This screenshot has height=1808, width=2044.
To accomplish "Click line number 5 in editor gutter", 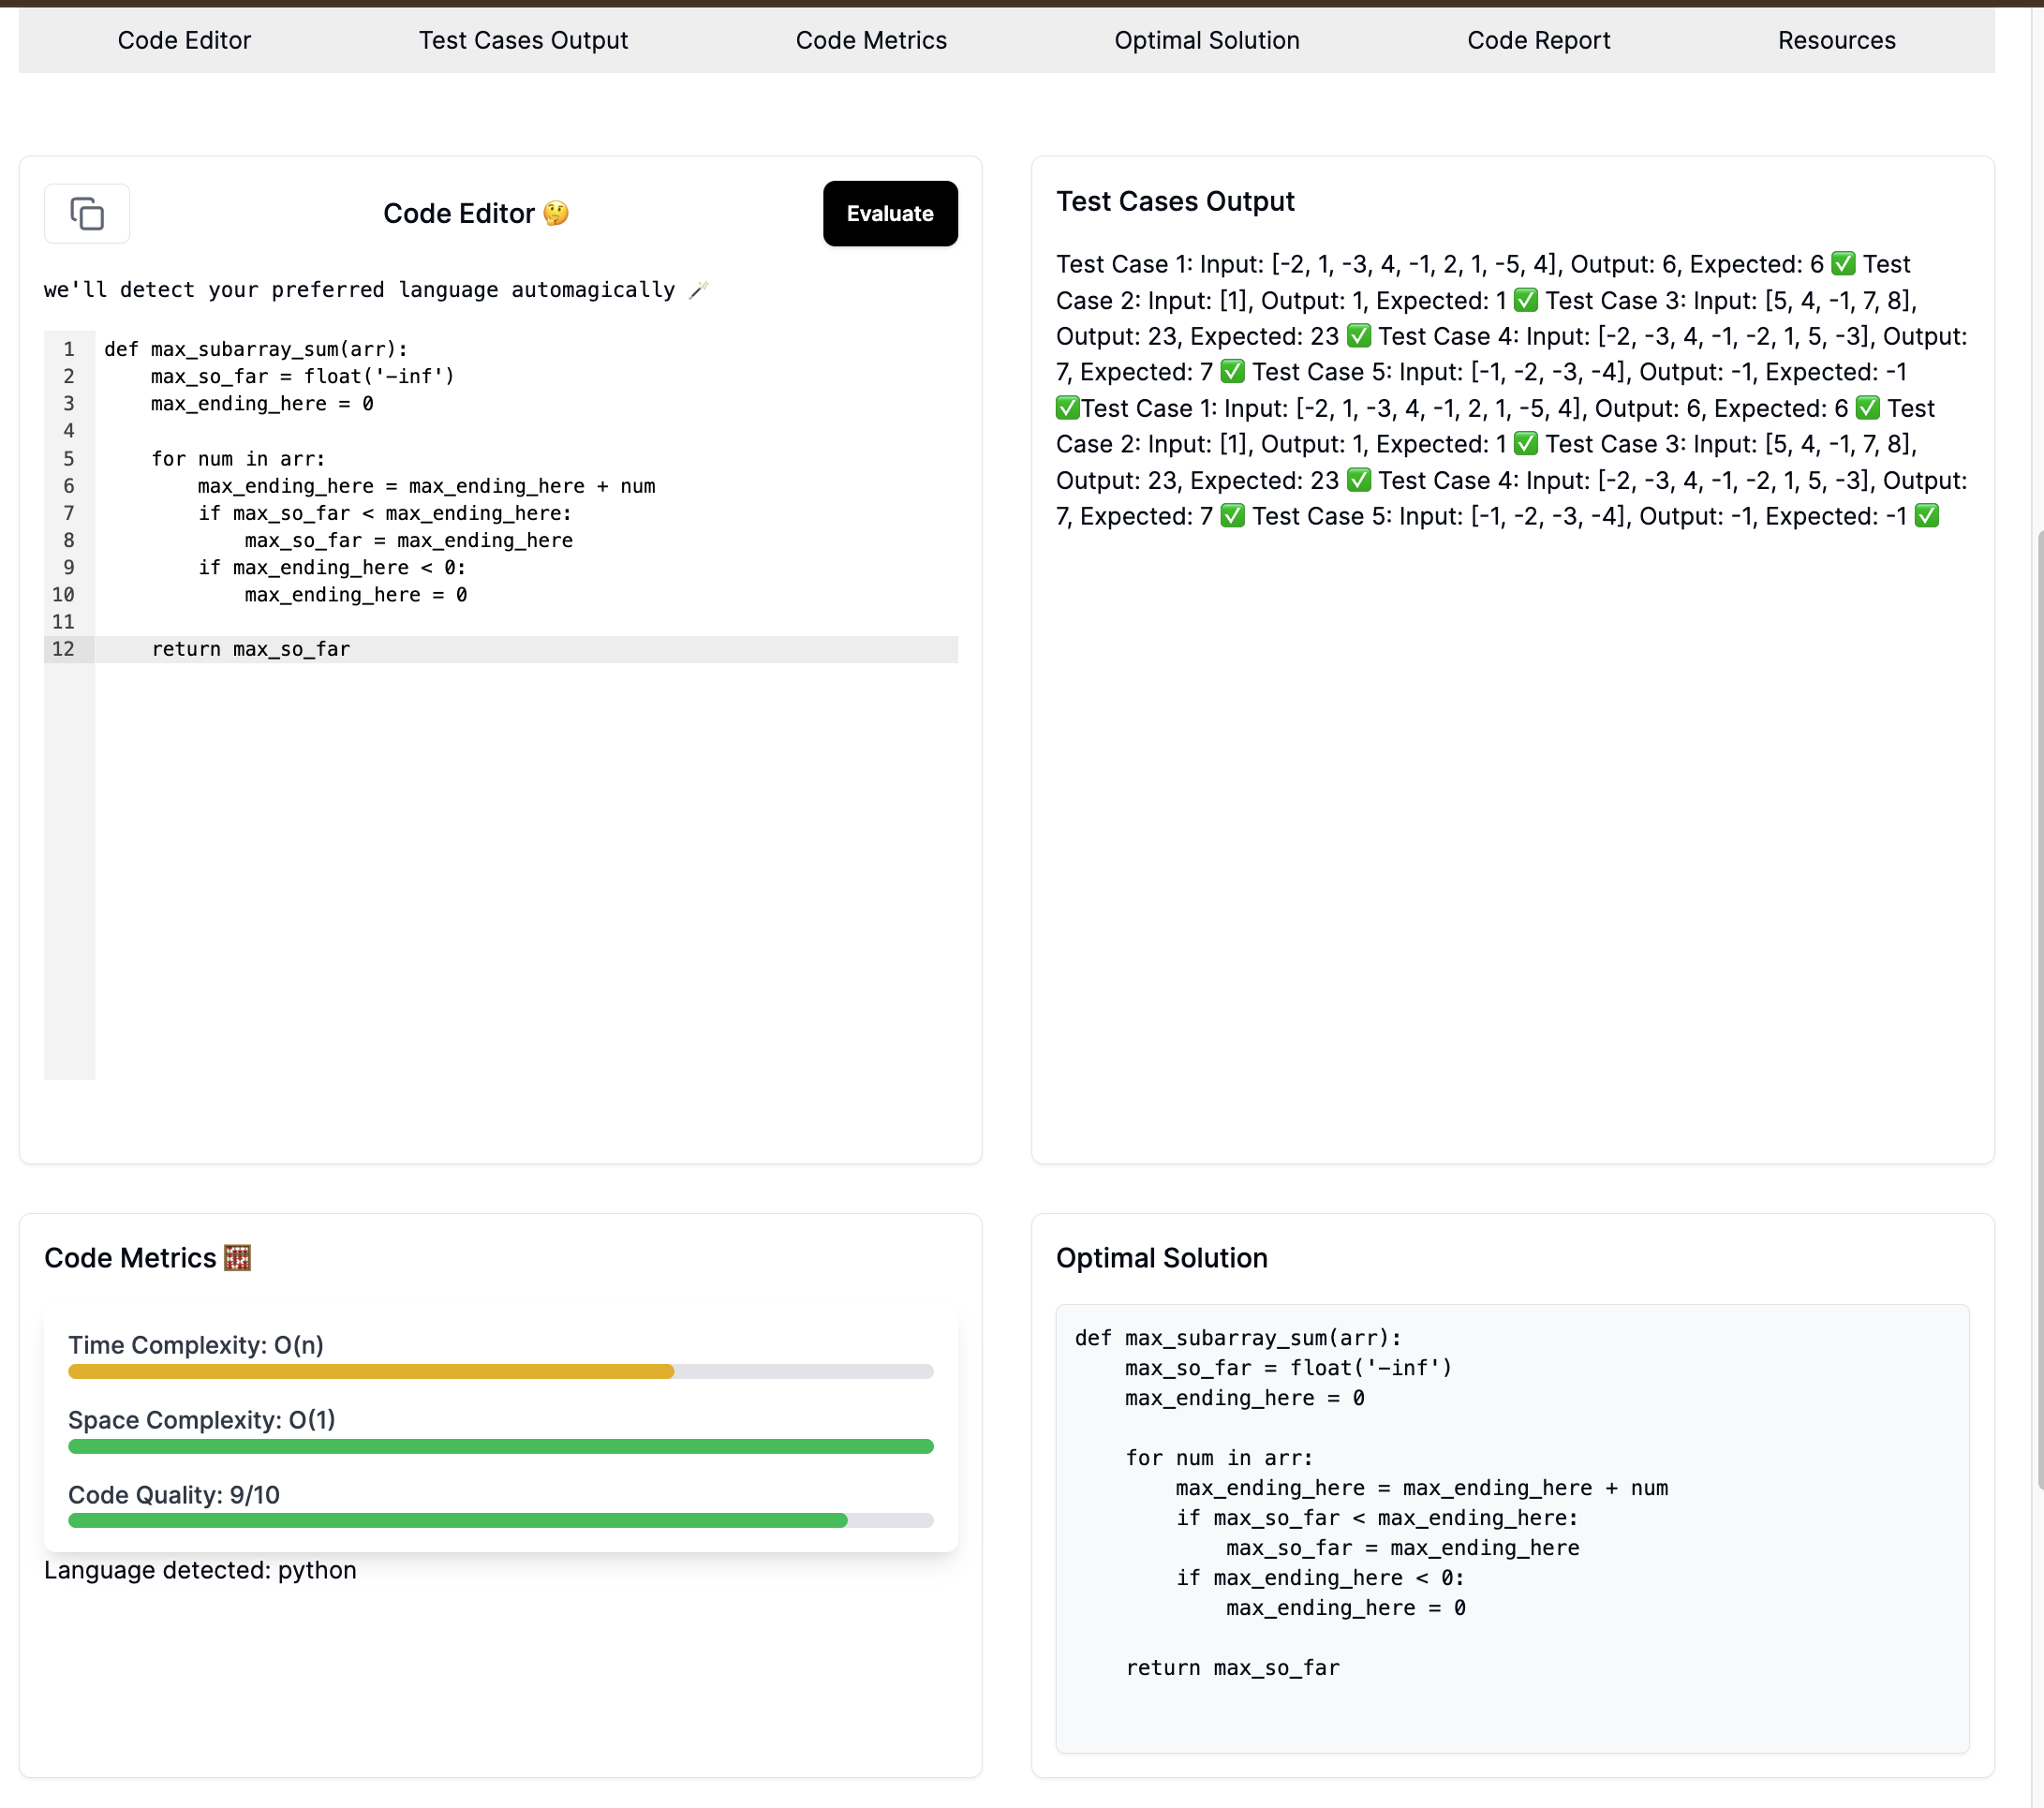I will 69,458.
